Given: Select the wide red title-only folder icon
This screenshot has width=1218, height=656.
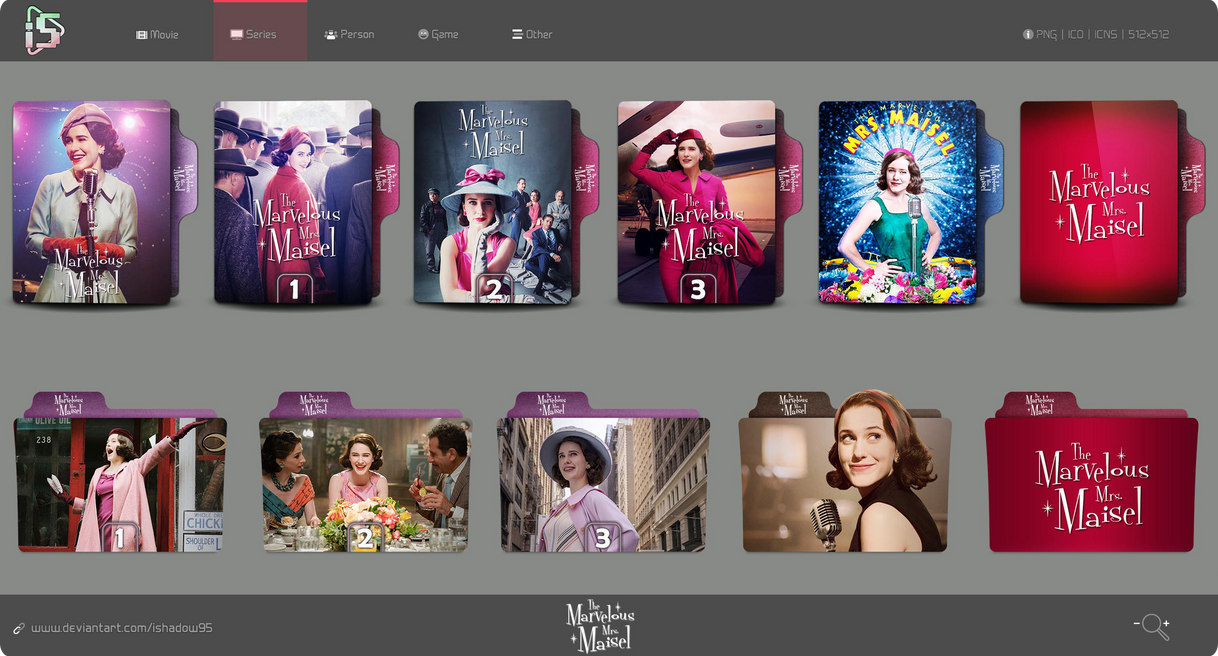Looking at the screenshot, I should (x=1091, y=472).
